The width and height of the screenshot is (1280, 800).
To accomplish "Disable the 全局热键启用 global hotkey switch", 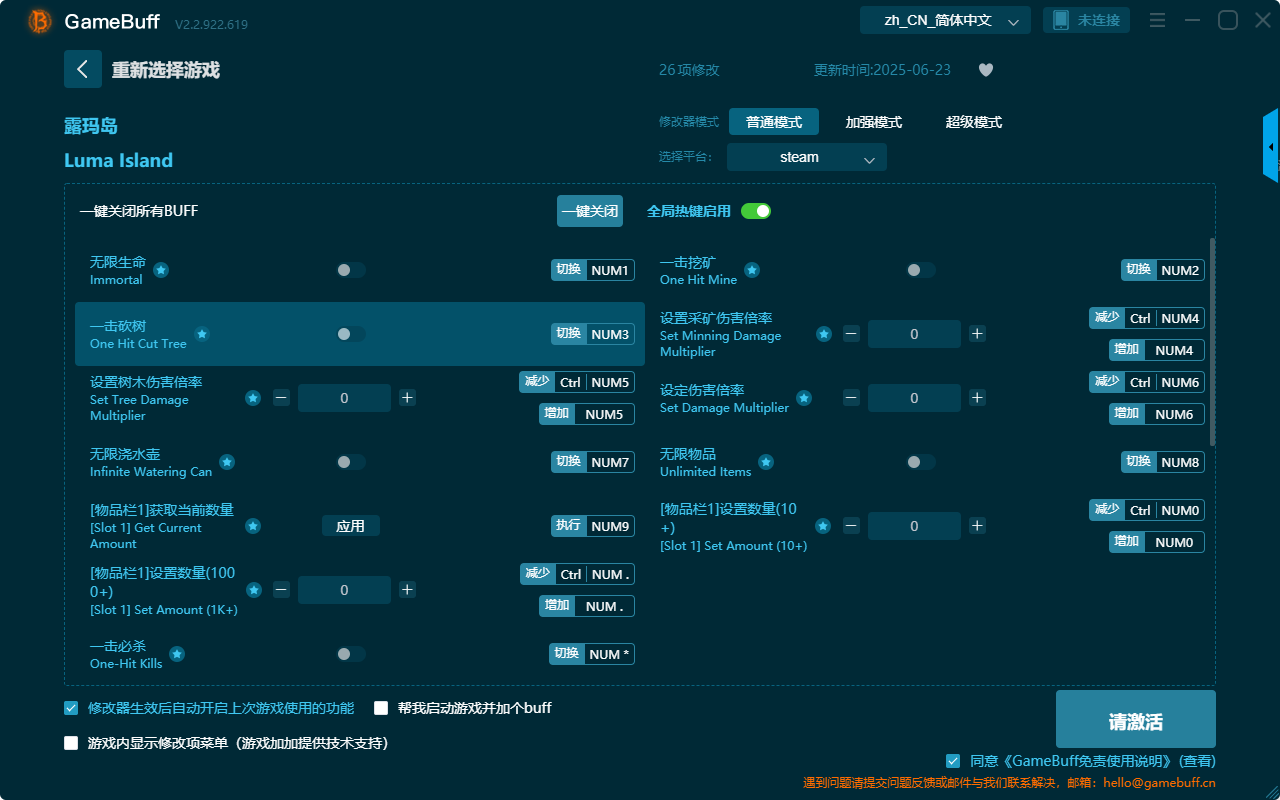I will click(755, 211).
